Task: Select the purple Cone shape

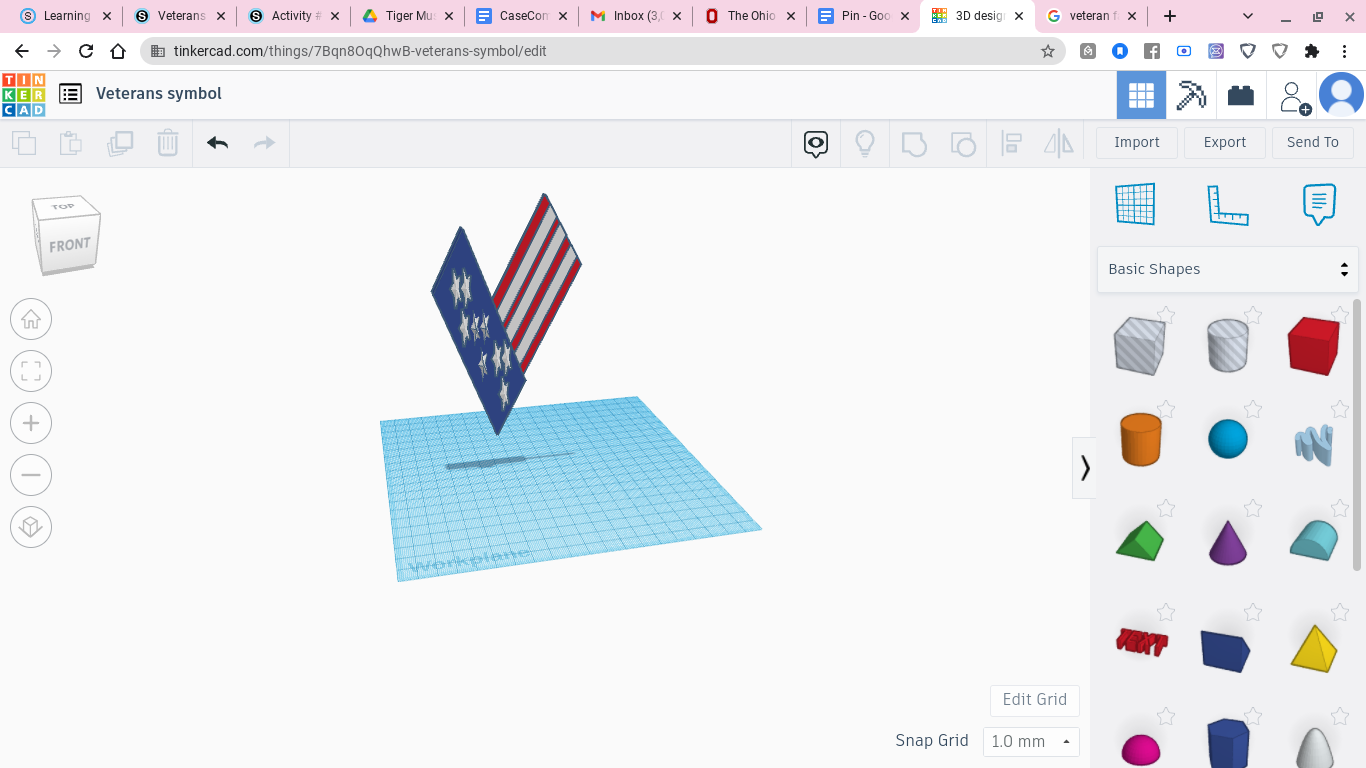Action: [1228, 541]
